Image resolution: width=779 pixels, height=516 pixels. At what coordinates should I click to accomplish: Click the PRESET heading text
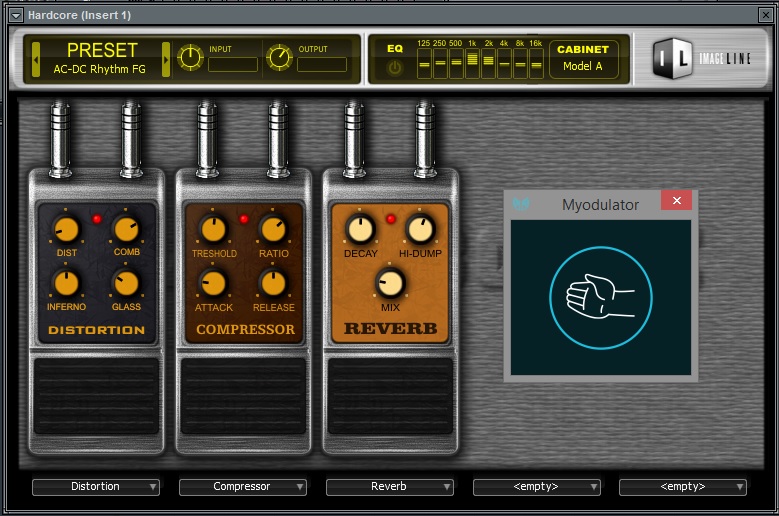[102, 51]
